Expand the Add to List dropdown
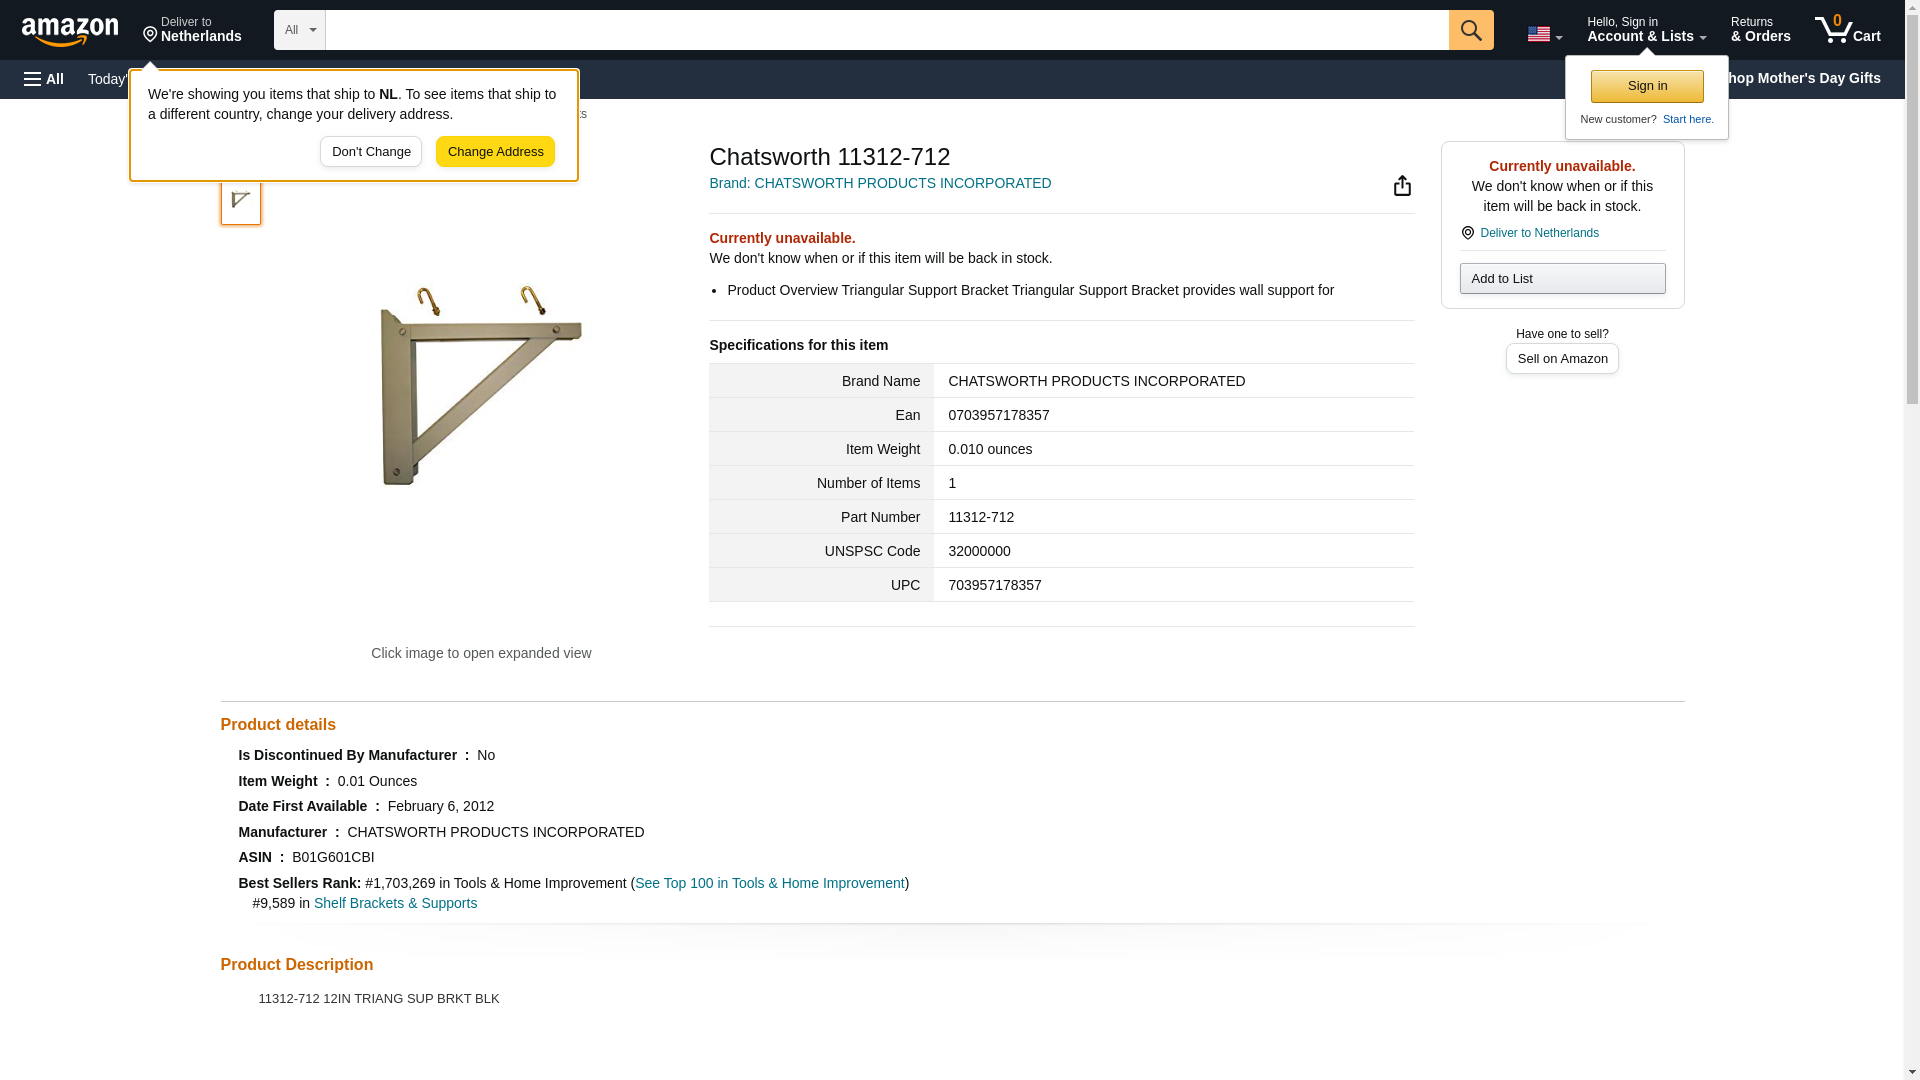The image size is (1920, 1080). click(x=1561, y=279)
